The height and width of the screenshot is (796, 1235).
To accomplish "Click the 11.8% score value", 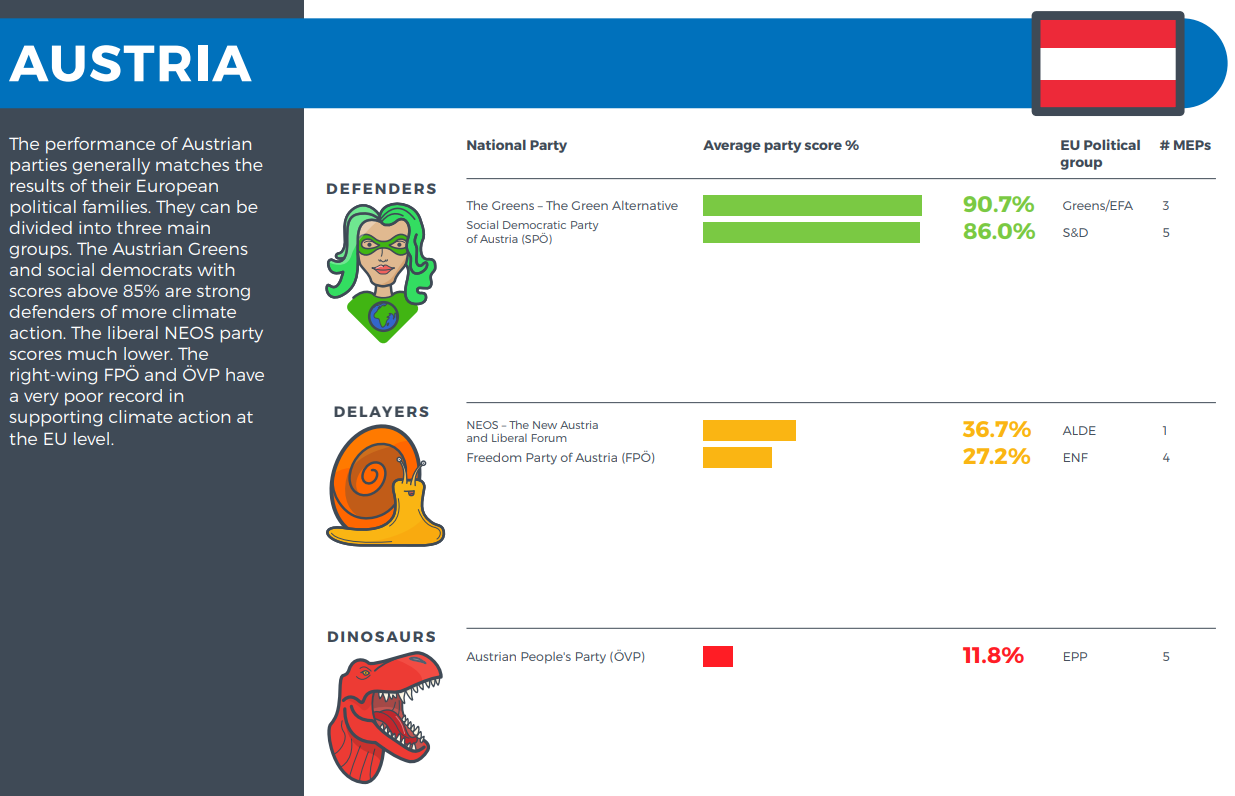I will pos(993,656).
